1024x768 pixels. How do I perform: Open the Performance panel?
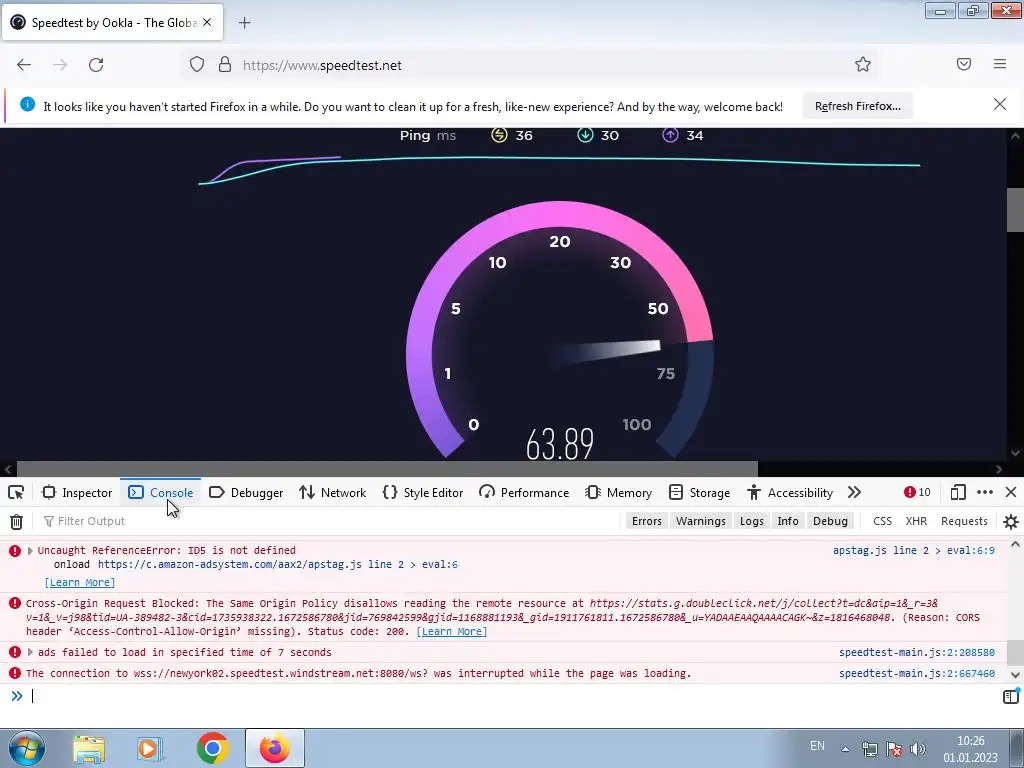click(524, 492)
